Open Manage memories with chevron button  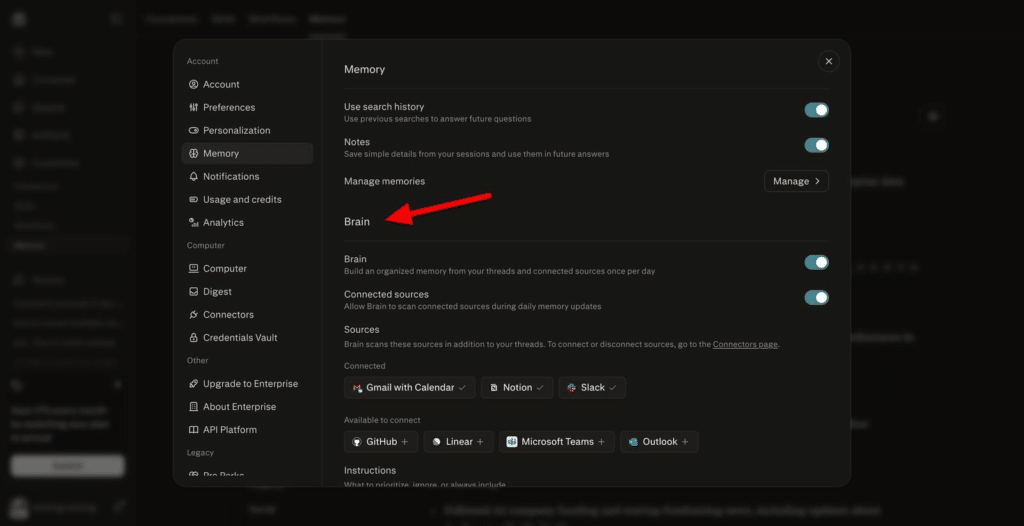click(x=796, y=181)
